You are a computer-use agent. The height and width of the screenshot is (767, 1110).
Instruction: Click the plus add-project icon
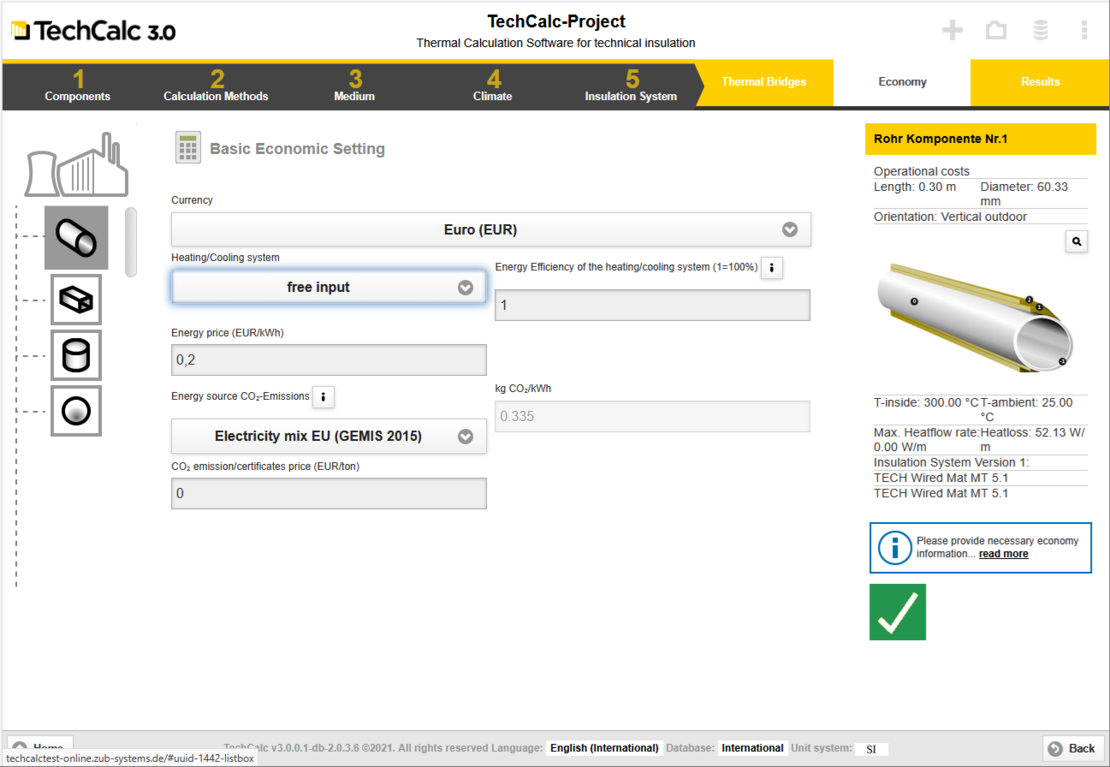[952, 30]
